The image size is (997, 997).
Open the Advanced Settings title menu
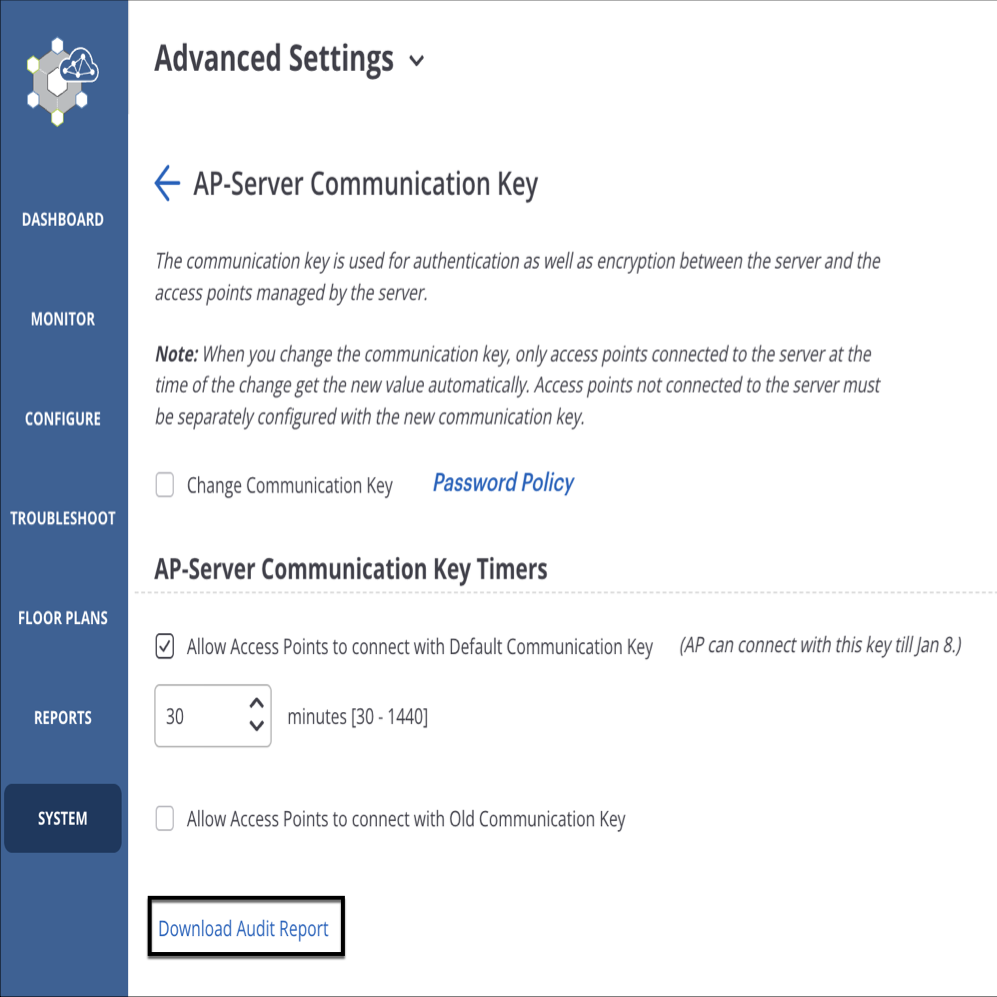click(274, 59)
